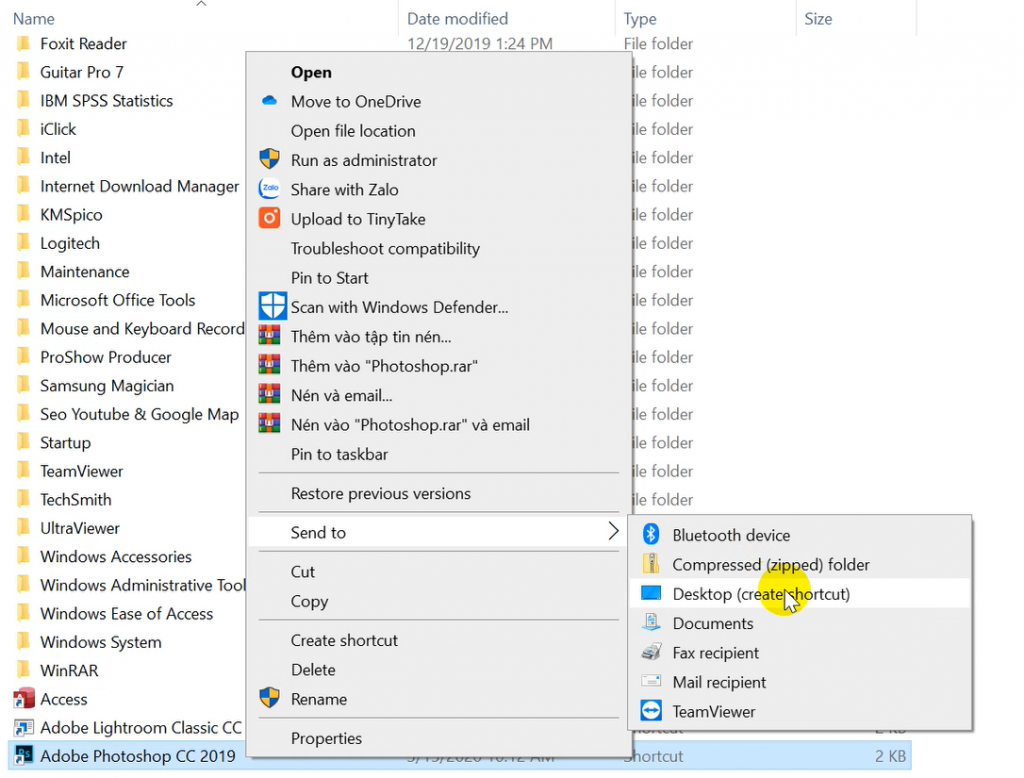The image size is (1024, 778).
Task: Click the Compressed (zipped) folder icon
Action: [651, 565]
